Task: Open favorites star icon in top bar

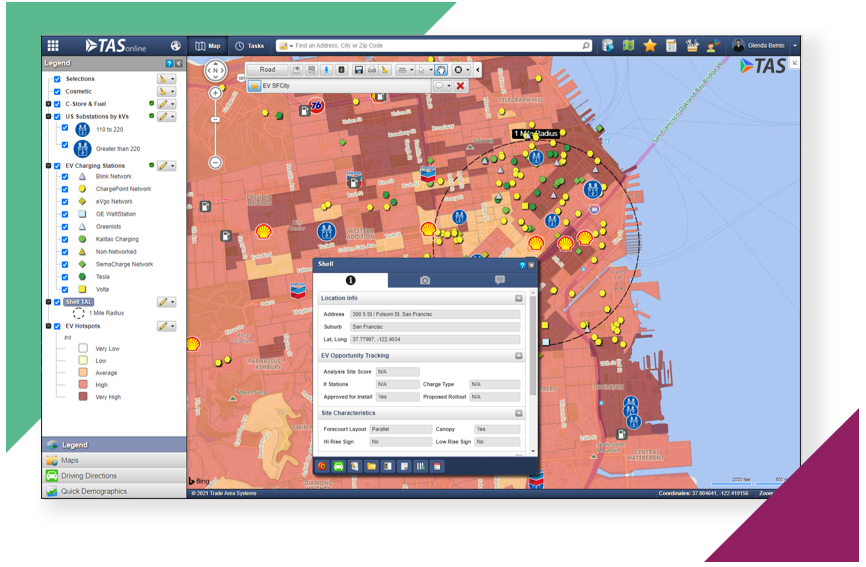Action: [650, 46]
